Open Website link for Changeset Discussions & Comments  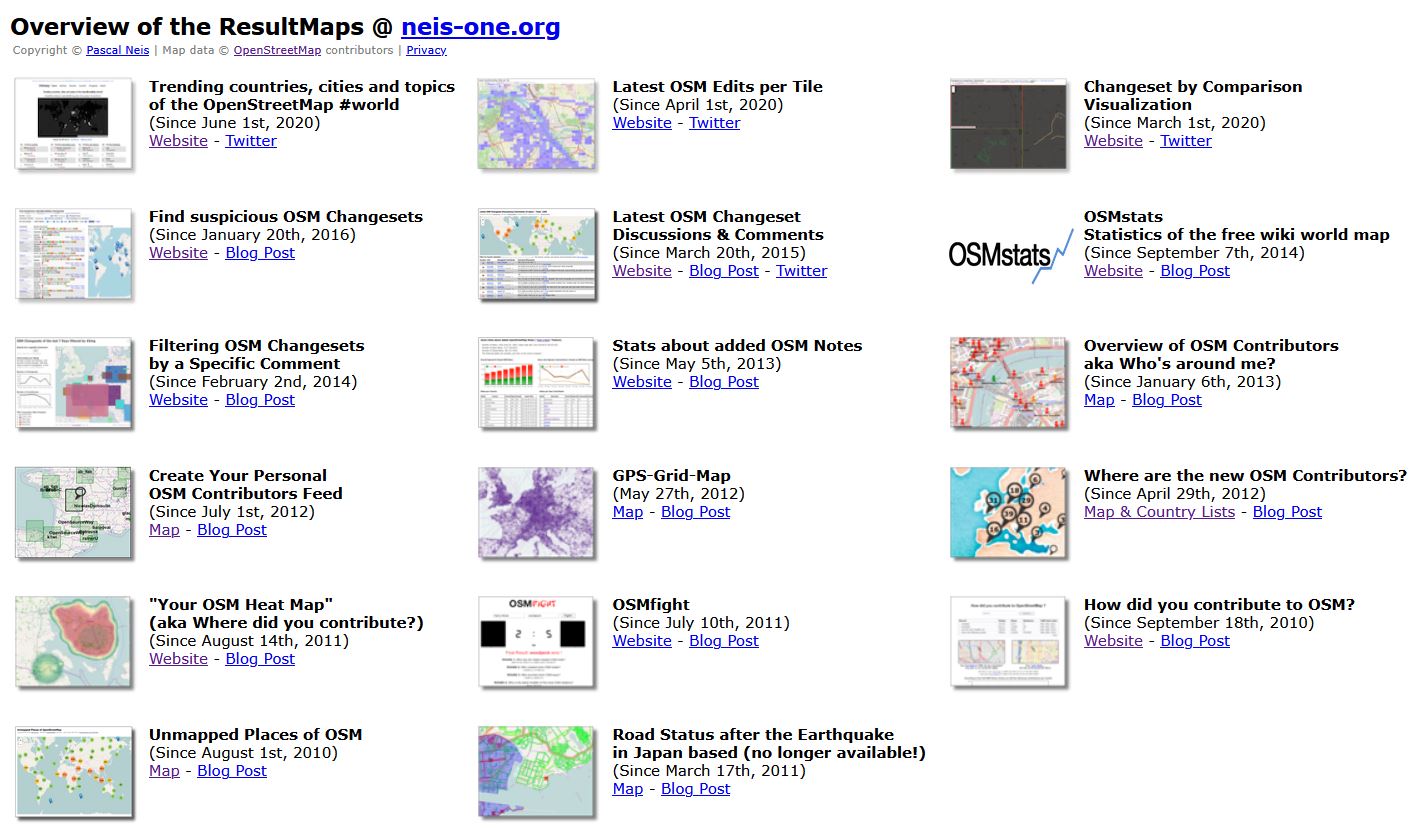(642, 271)
